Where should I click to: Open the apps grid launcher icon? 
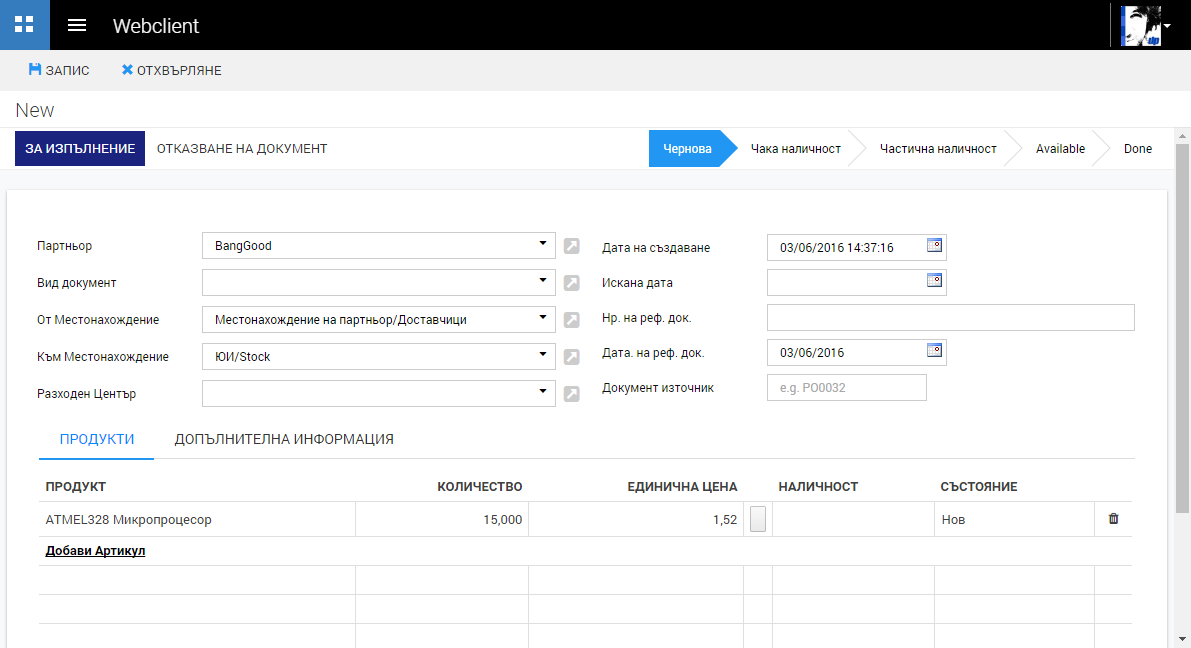coord(24,25)
